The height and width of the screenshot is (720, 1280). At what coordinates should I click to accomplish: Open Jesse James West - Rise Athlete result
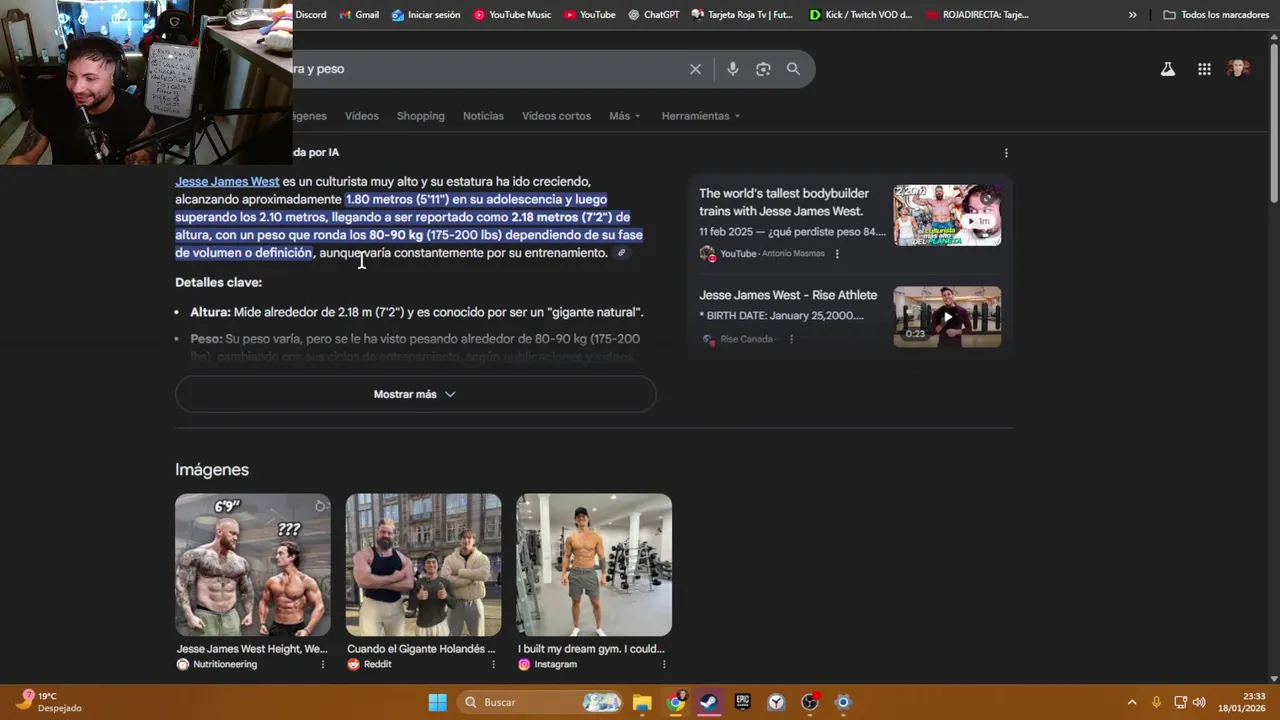click(788, 295)
